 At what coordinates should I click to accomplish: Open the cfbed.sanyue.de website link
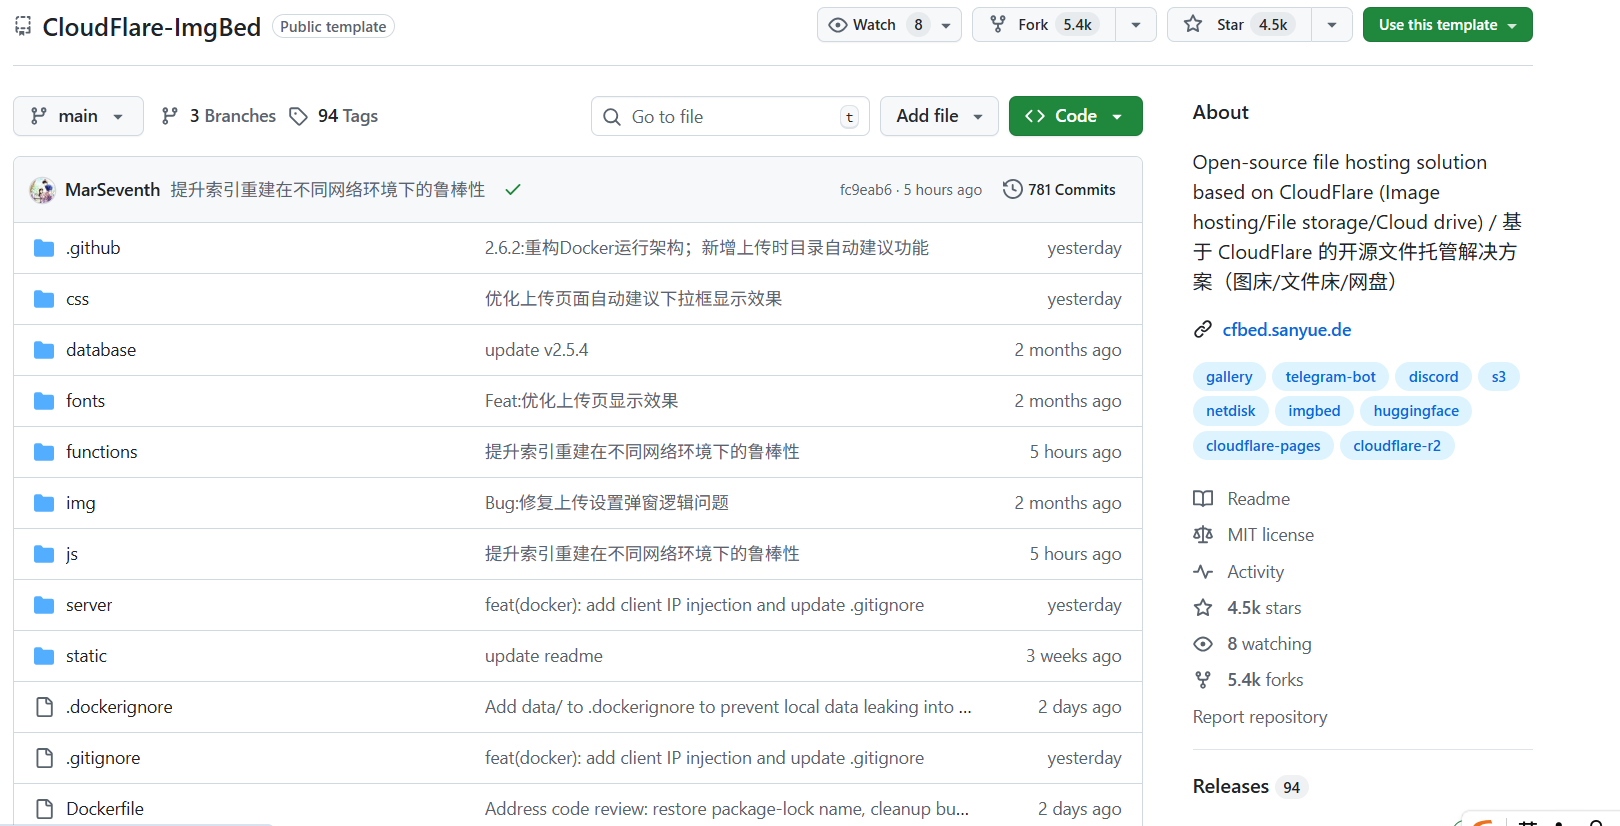point(1286,330)
